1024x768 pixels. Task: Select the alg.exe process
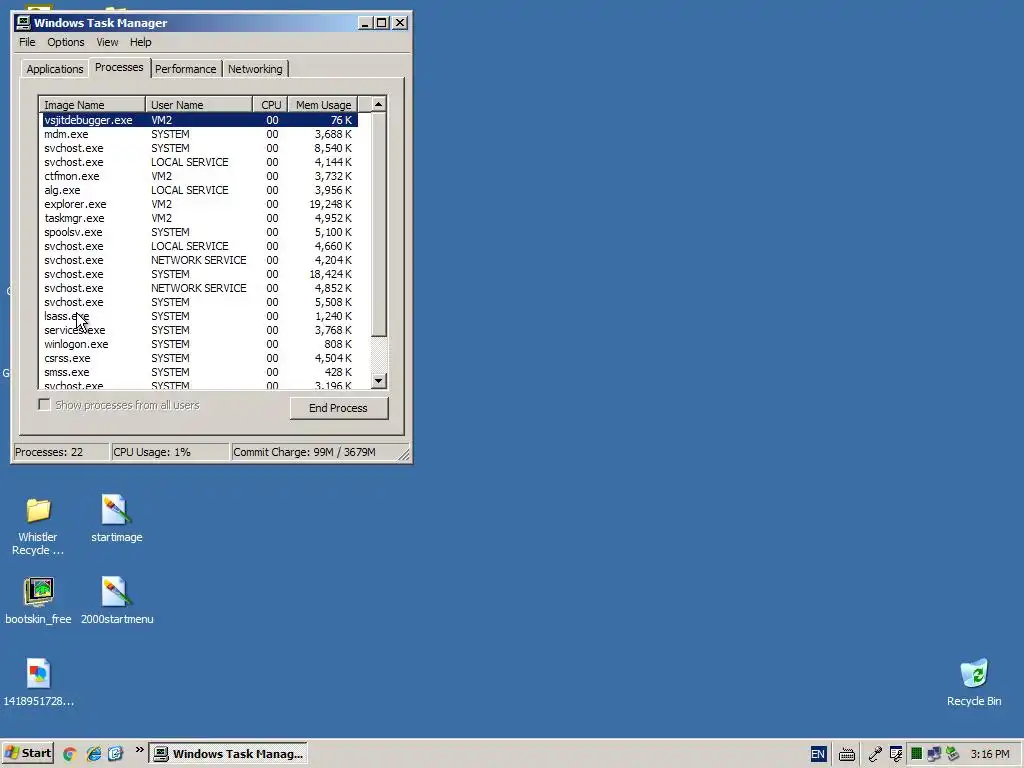(x=199, y=190)
